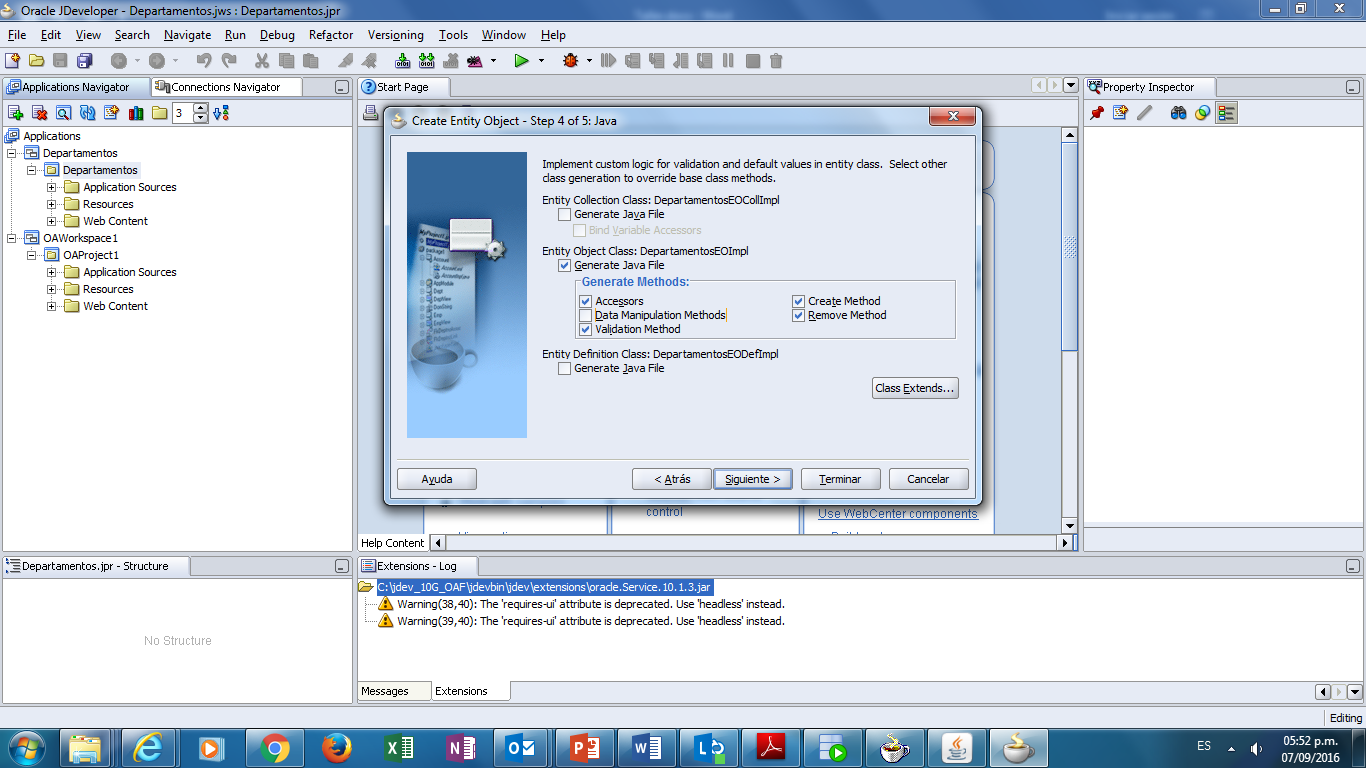This screenshot has height=768, width=1366.
Task: Open the Refactor menu
Action: (x=331, y=35)
